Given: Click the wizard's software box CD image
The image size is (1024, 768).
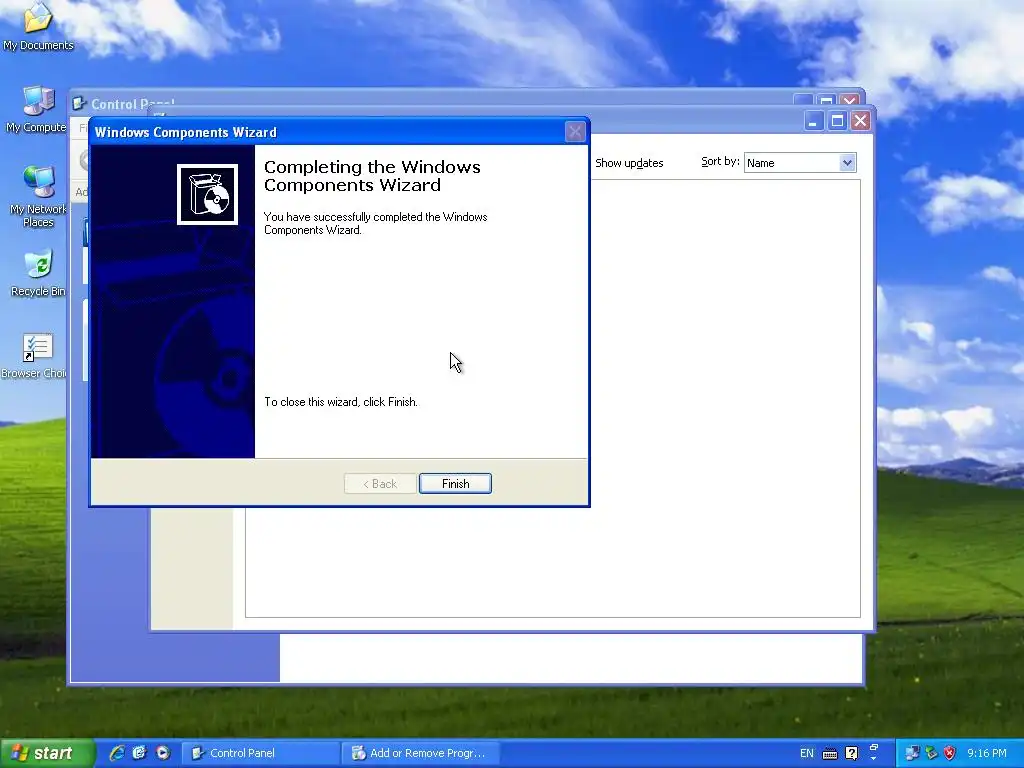Looking at the screenshot, I should 208,194.
